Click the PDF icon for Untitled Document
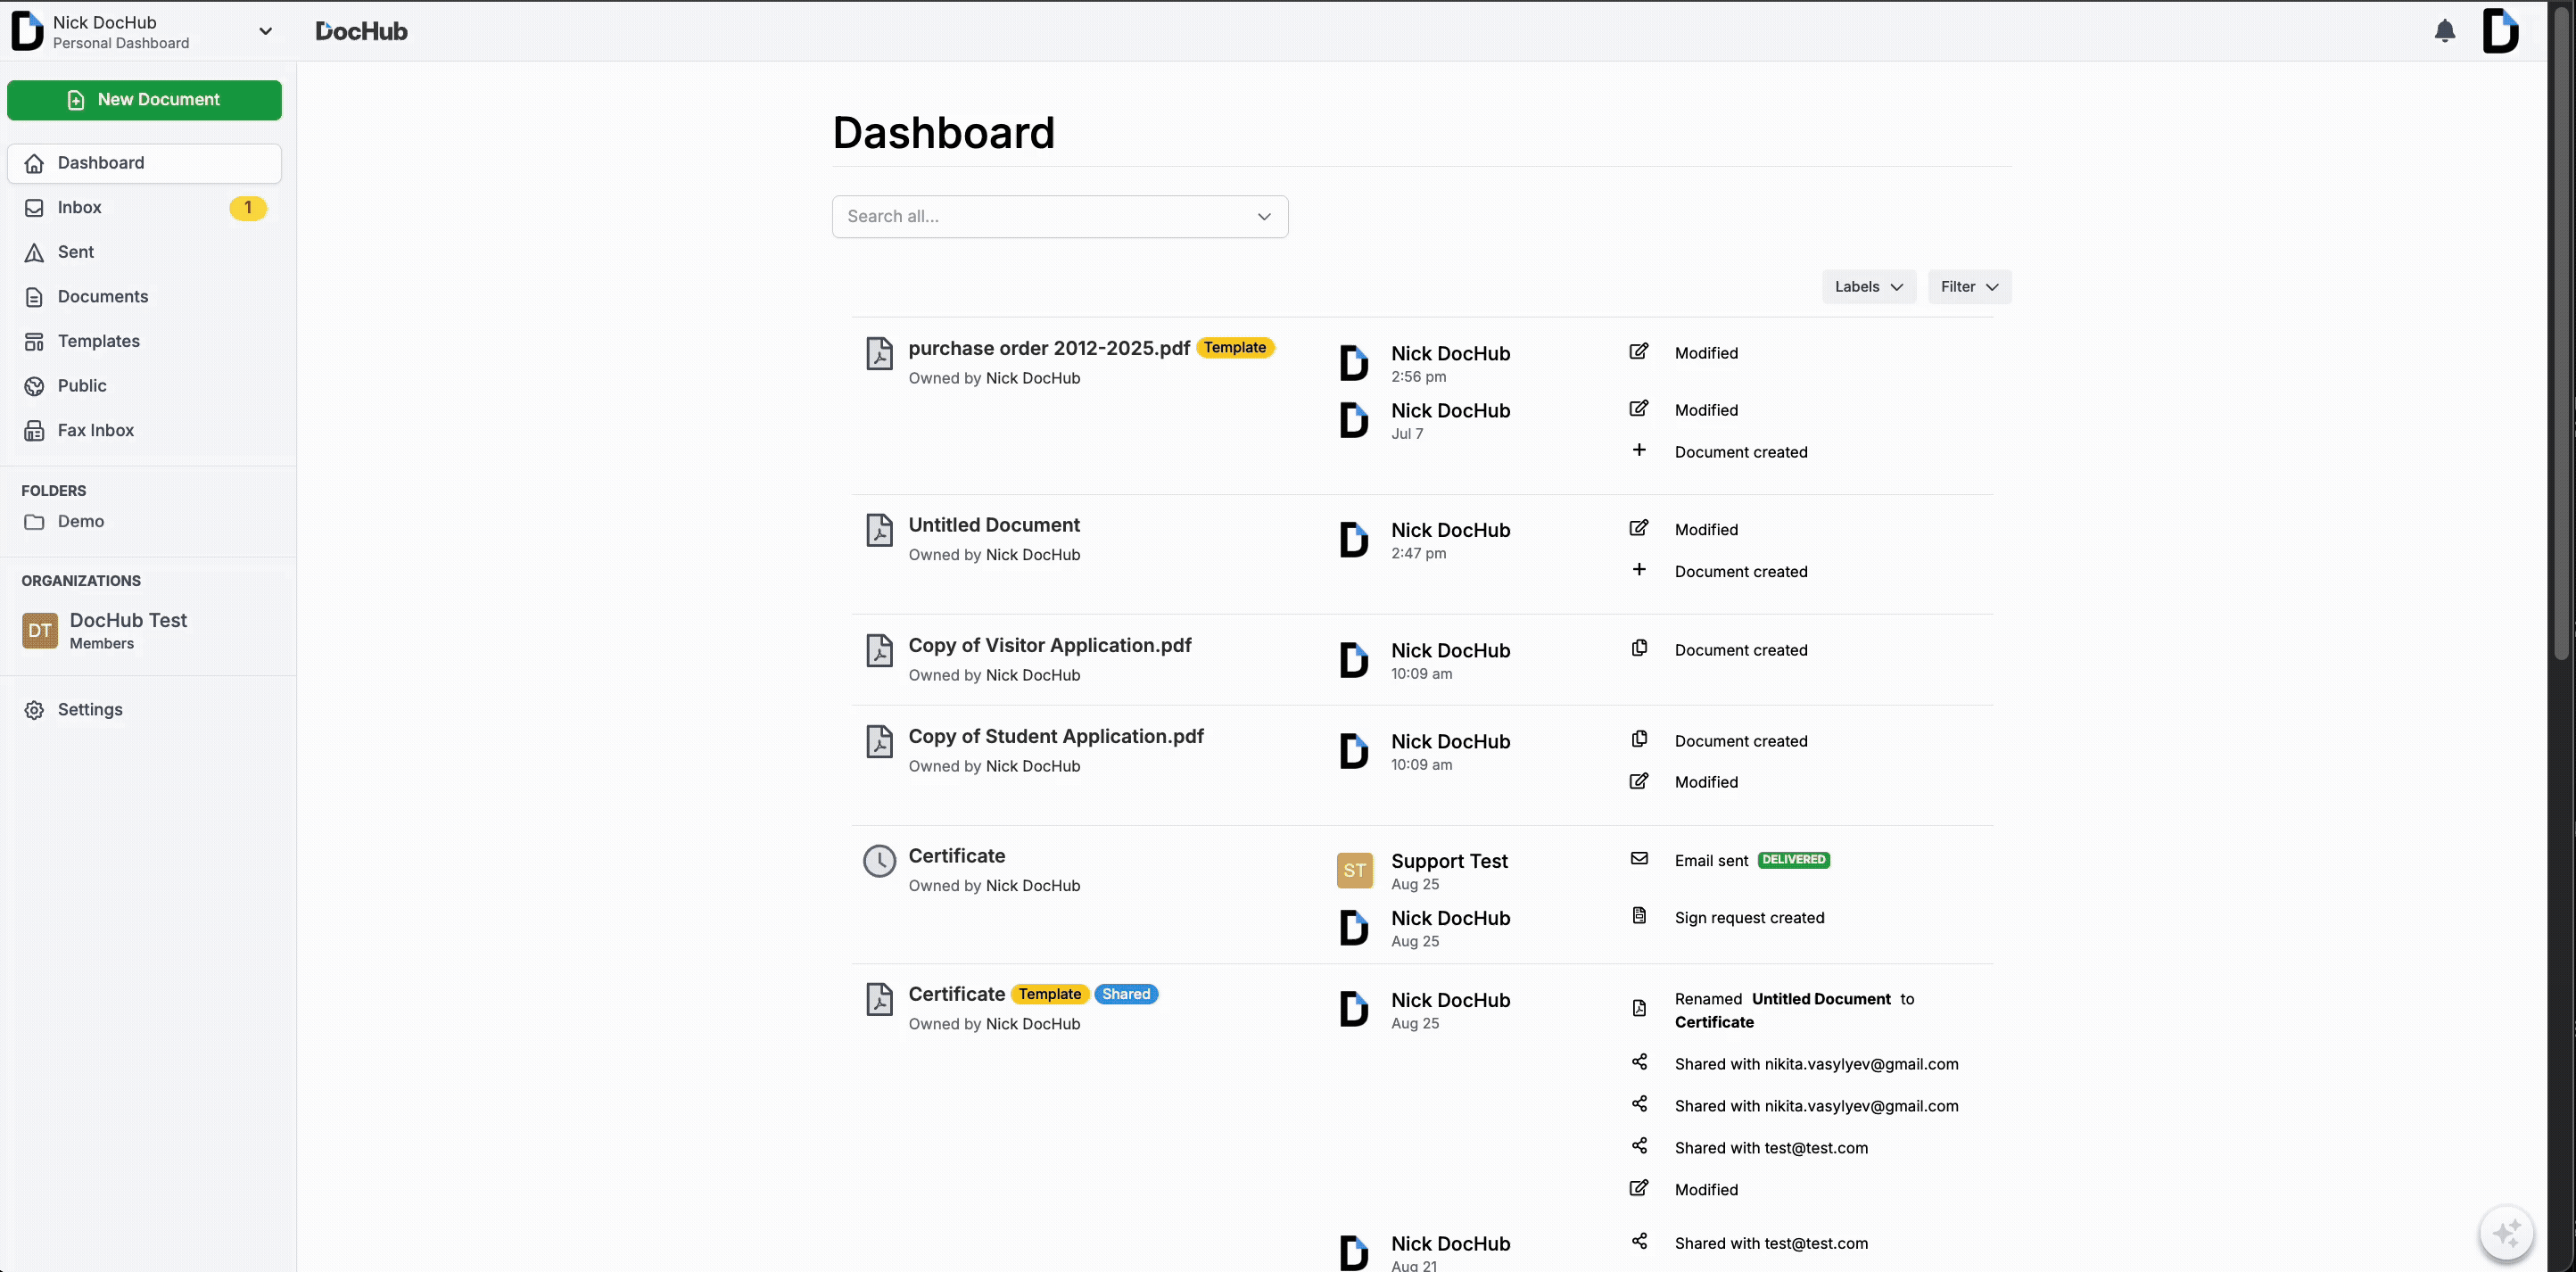This screenshot has height=1272, width=2576. tap(879, 530)
